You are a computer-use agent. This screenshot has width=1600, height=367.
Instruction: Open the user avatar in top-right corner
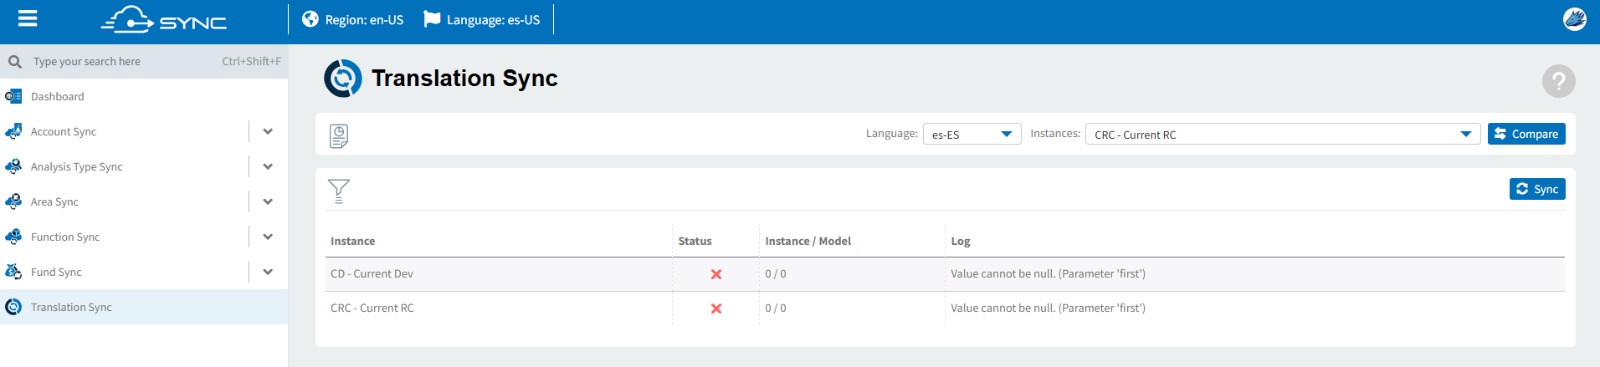(1575, 19)
